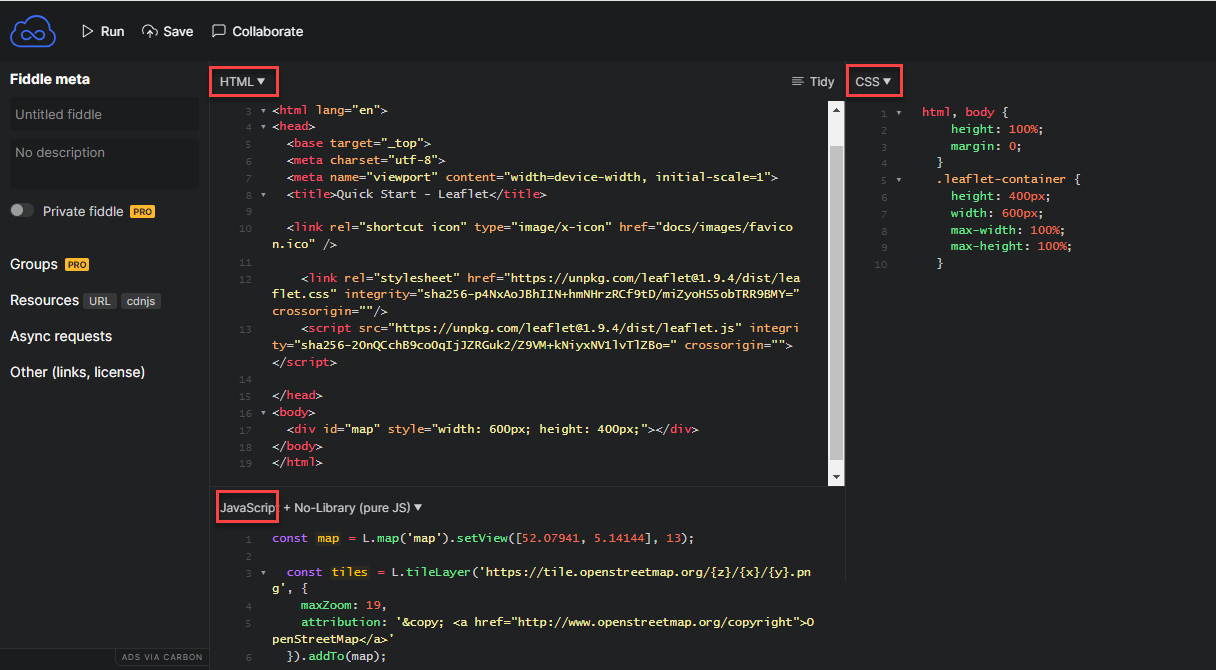
Task: Open the Groups section
Action: [x=34, y=264]
